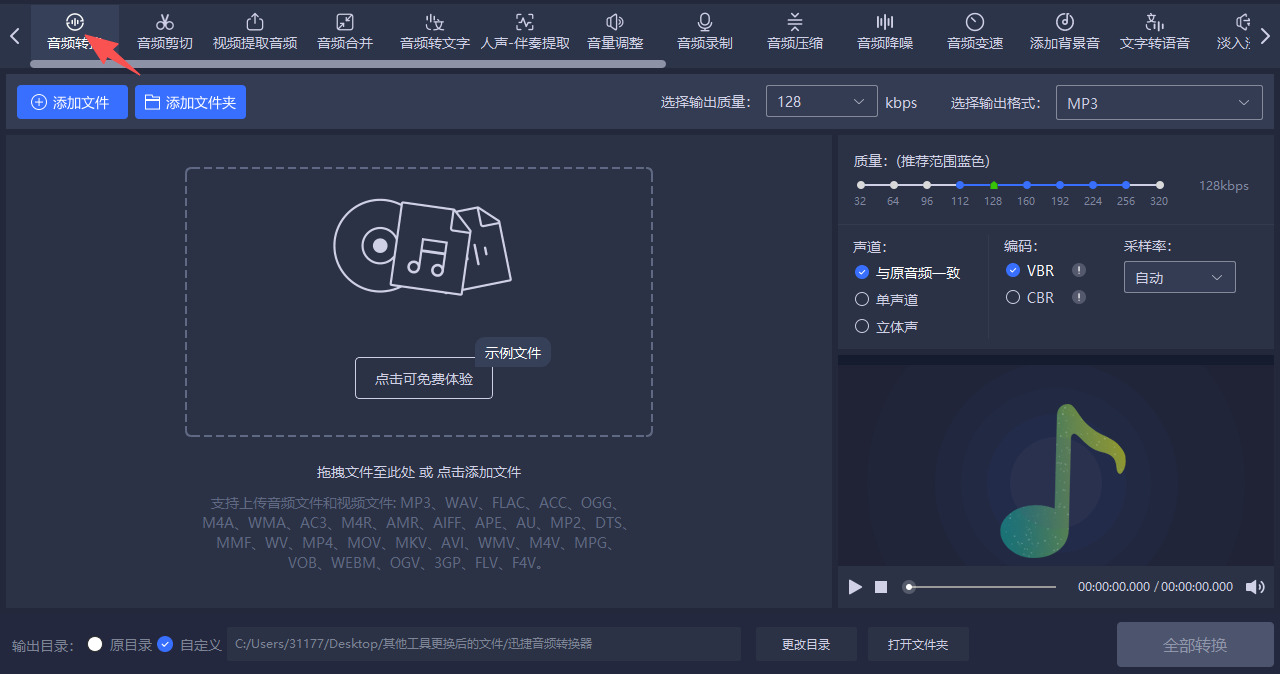Select the 音频录制 recording tool
The image size is (1280, 674).
click(704, 31)
